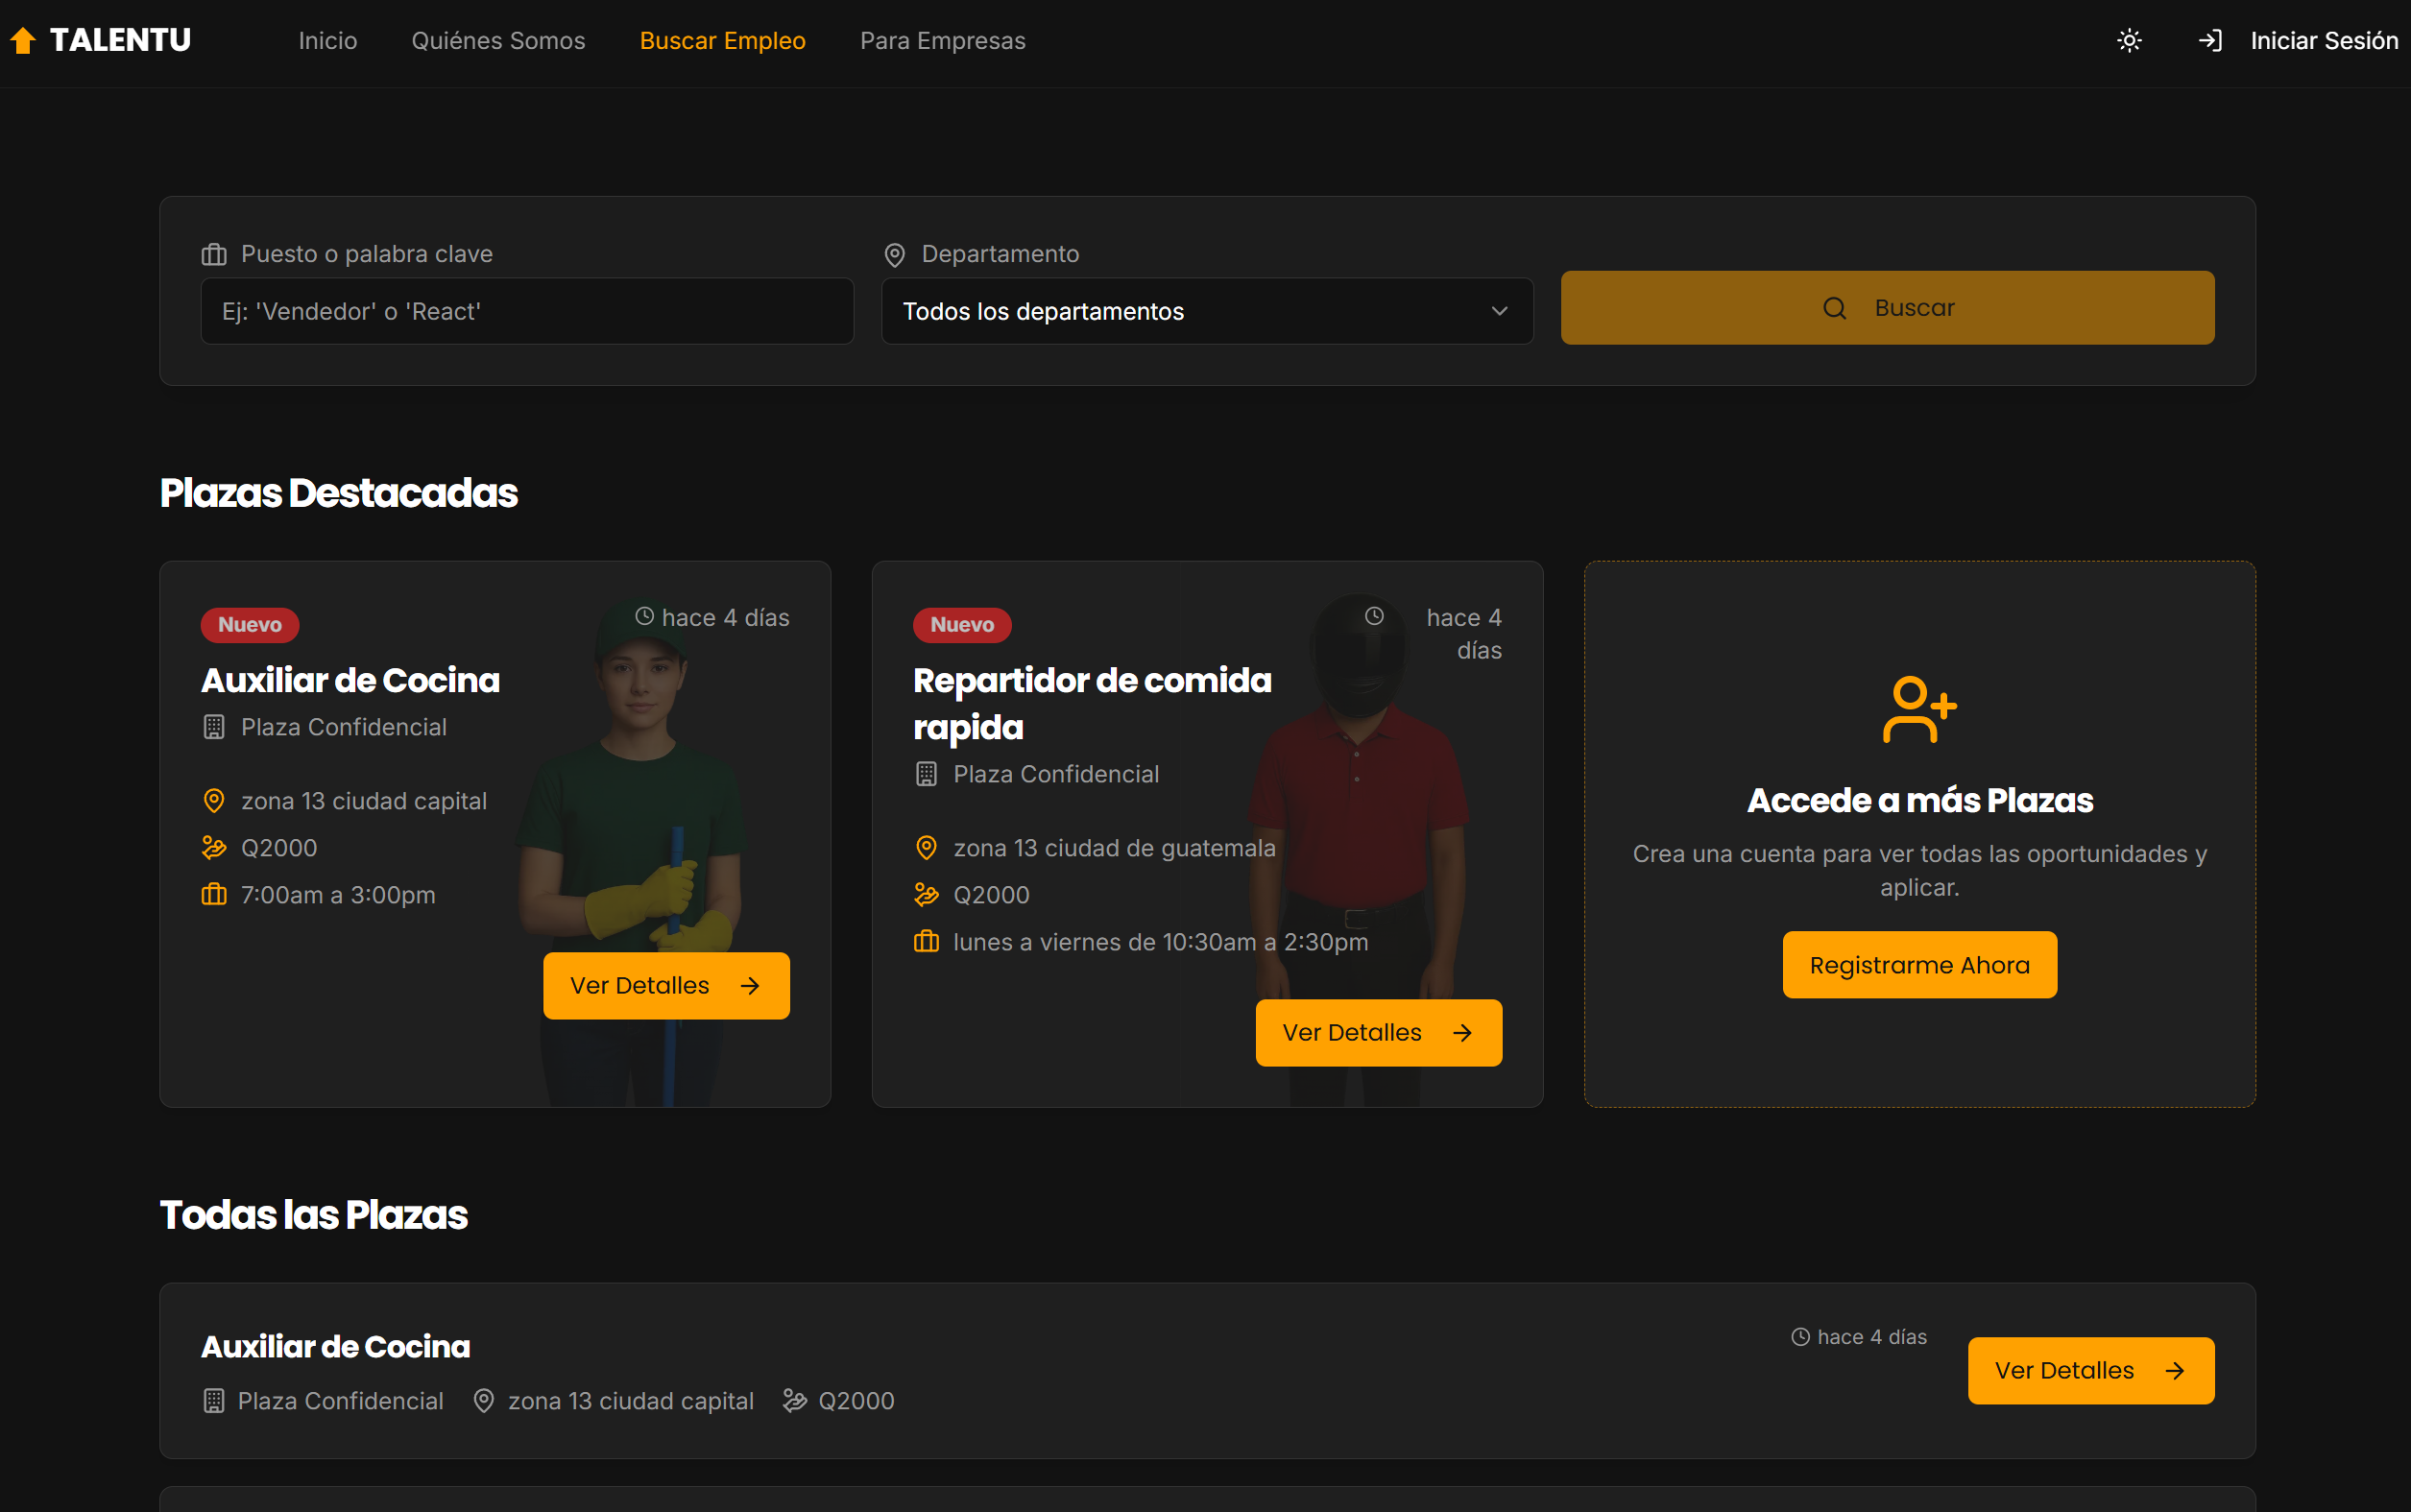Click the Buscar search button
The image size is (2411, 1512).
(1887, 308)
